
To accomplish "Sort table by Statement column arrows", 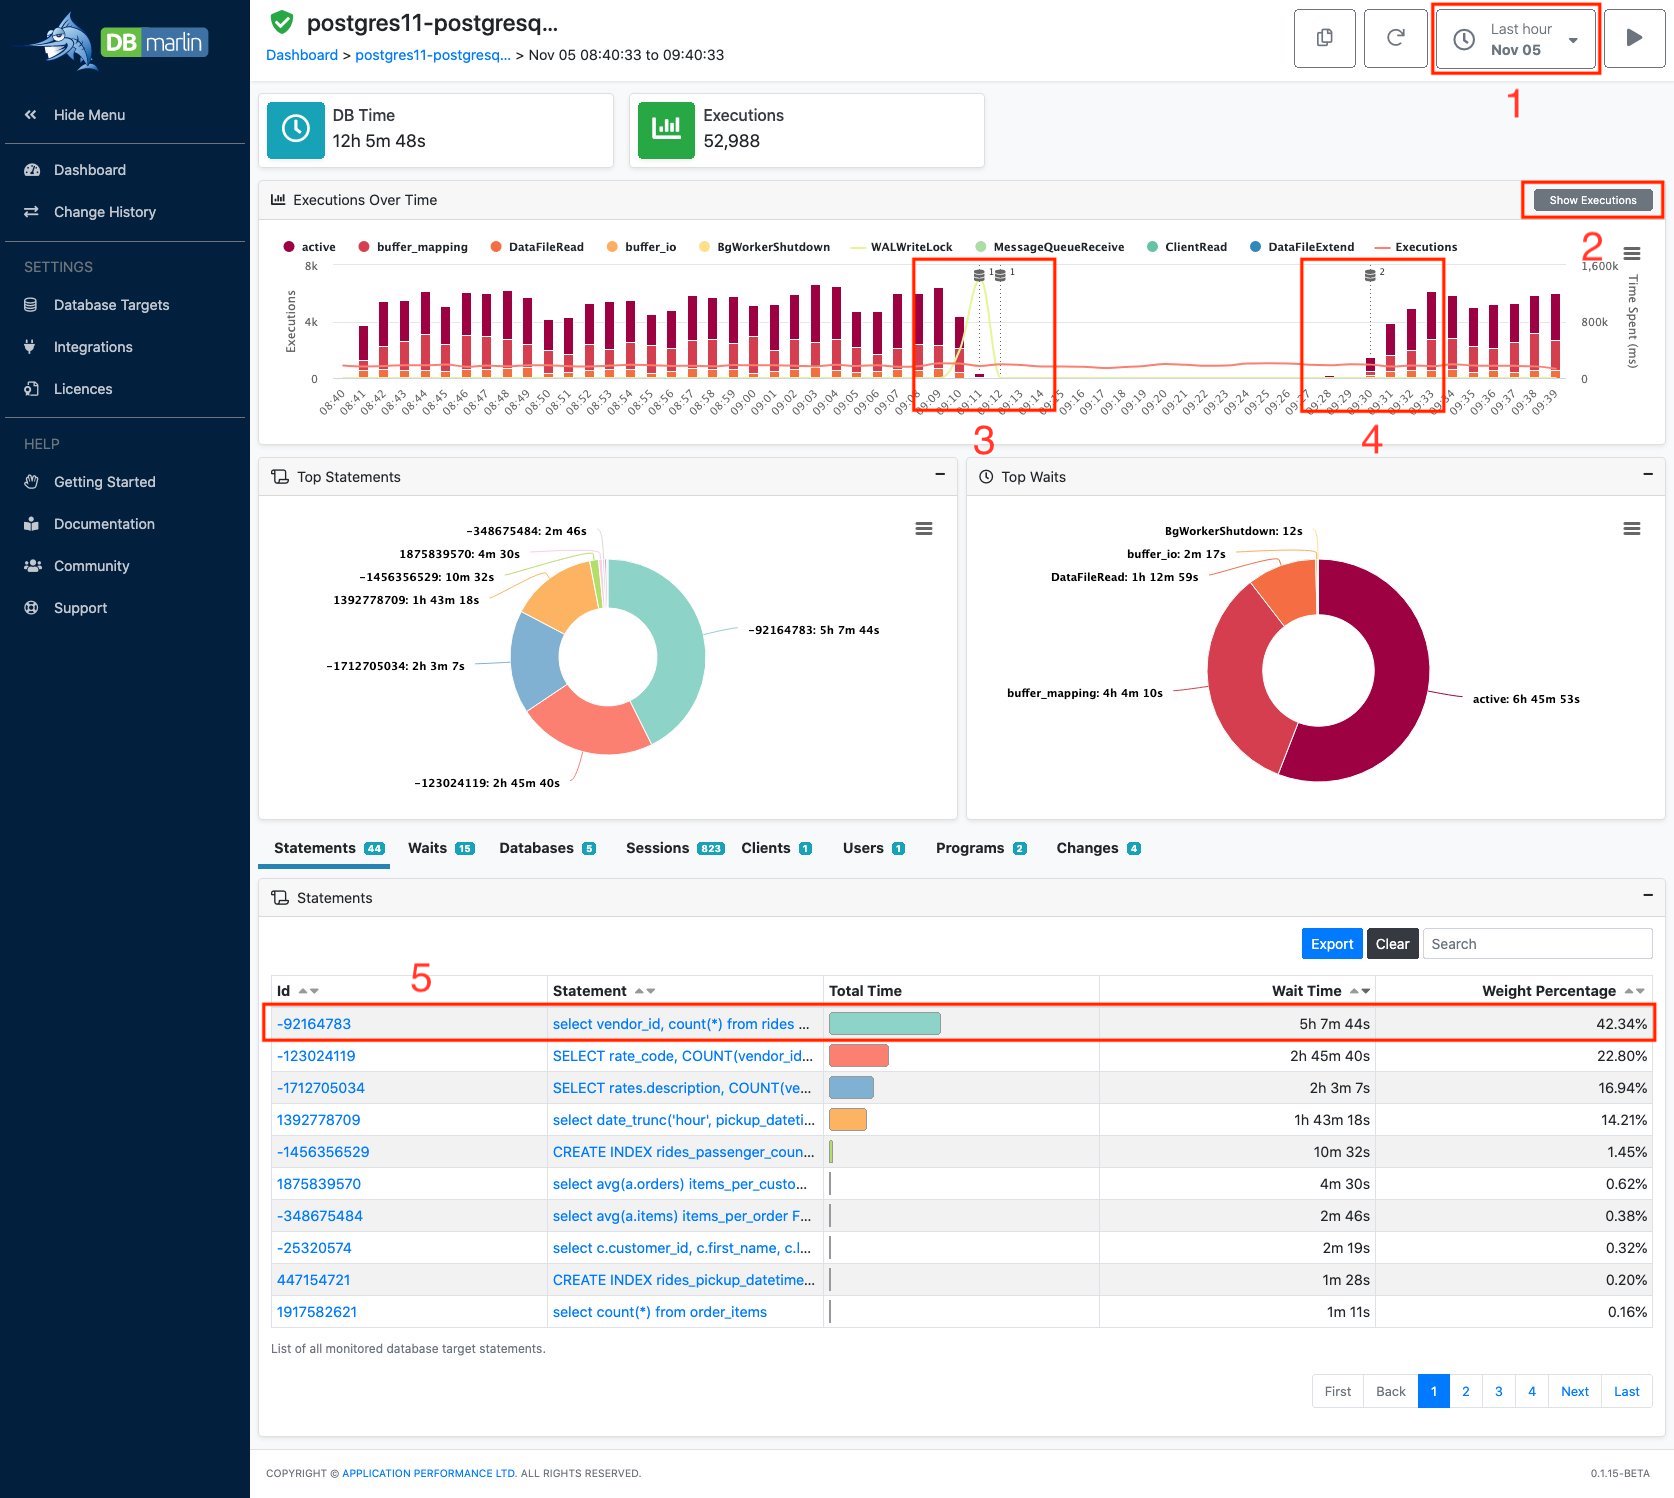I will 645,991.
